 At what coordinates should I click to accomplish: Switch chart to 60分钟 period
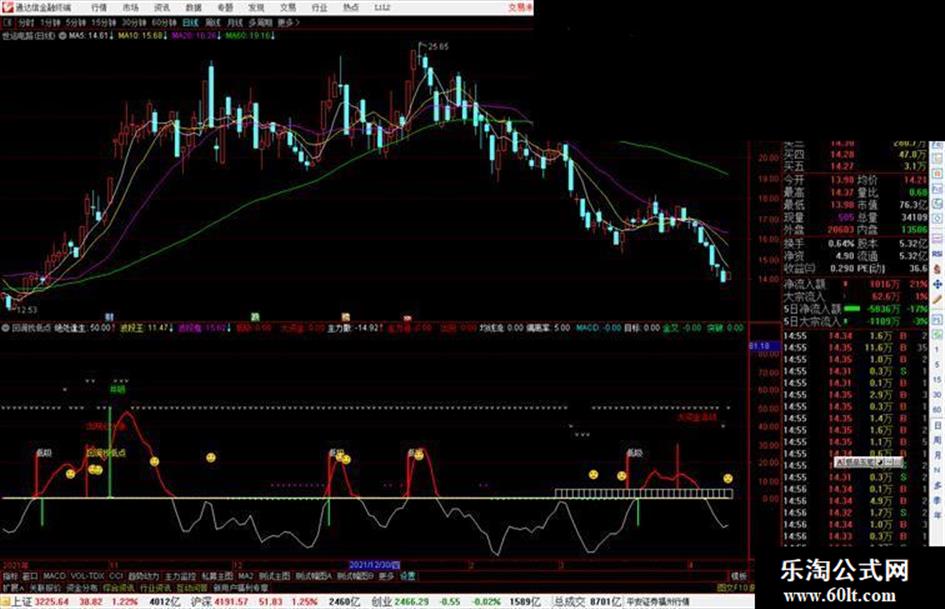(x=165, y=22)
